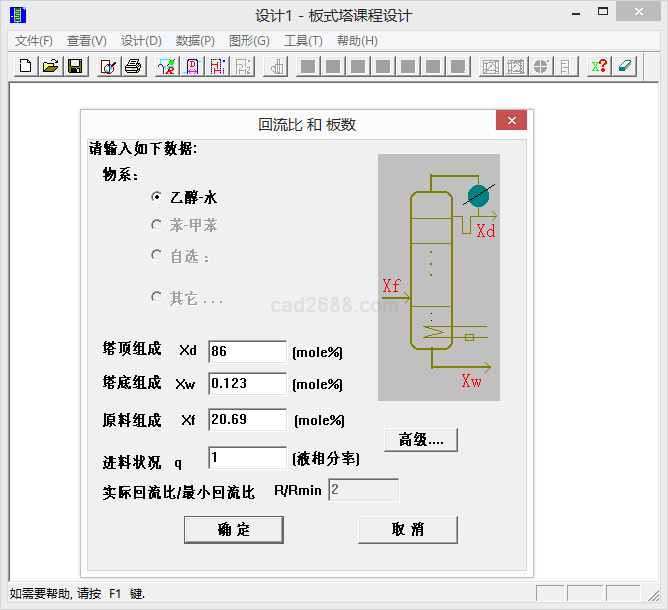The width and height of the screenshot is (668, 610).
Task: Click the Save floppy disk icon
Action: (x=74, y=66)
